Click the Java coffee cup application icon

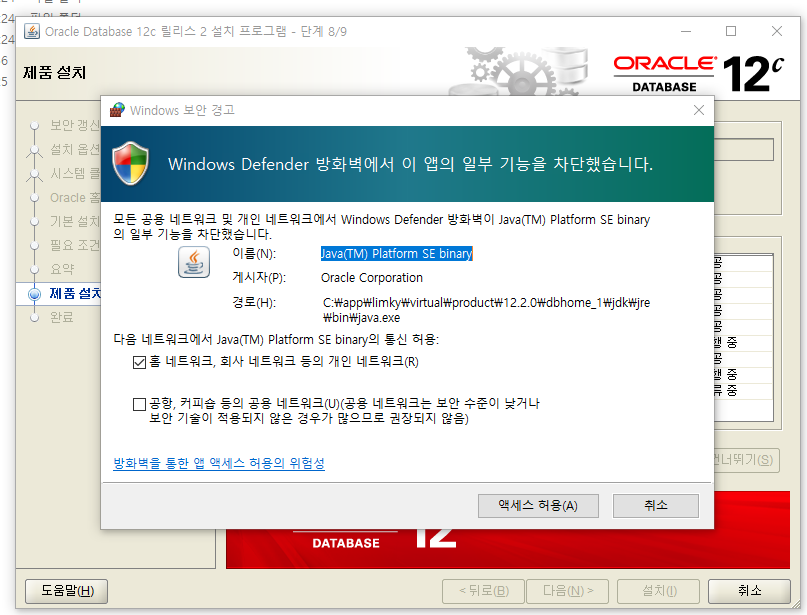coord(194,262)
